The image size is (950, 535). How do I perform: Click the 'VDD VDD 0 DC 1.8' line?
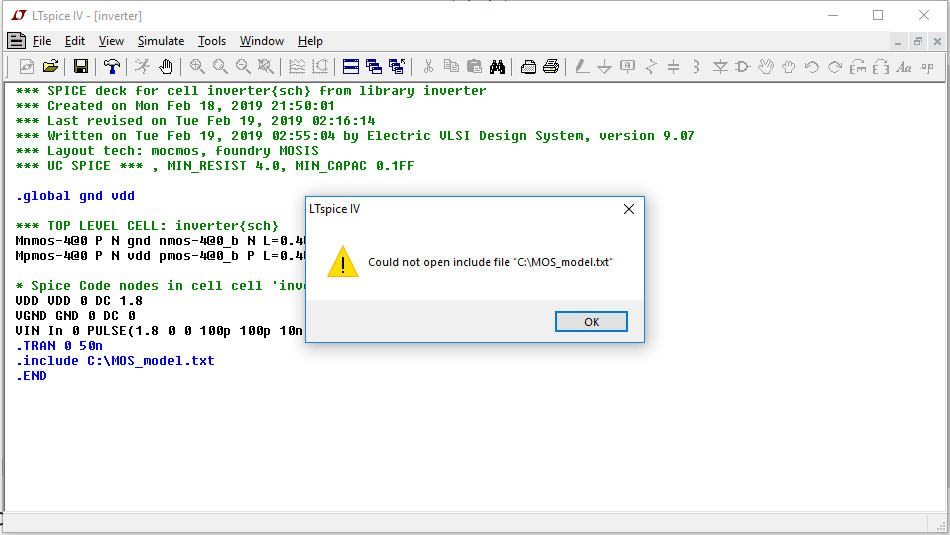pos(79,301)
